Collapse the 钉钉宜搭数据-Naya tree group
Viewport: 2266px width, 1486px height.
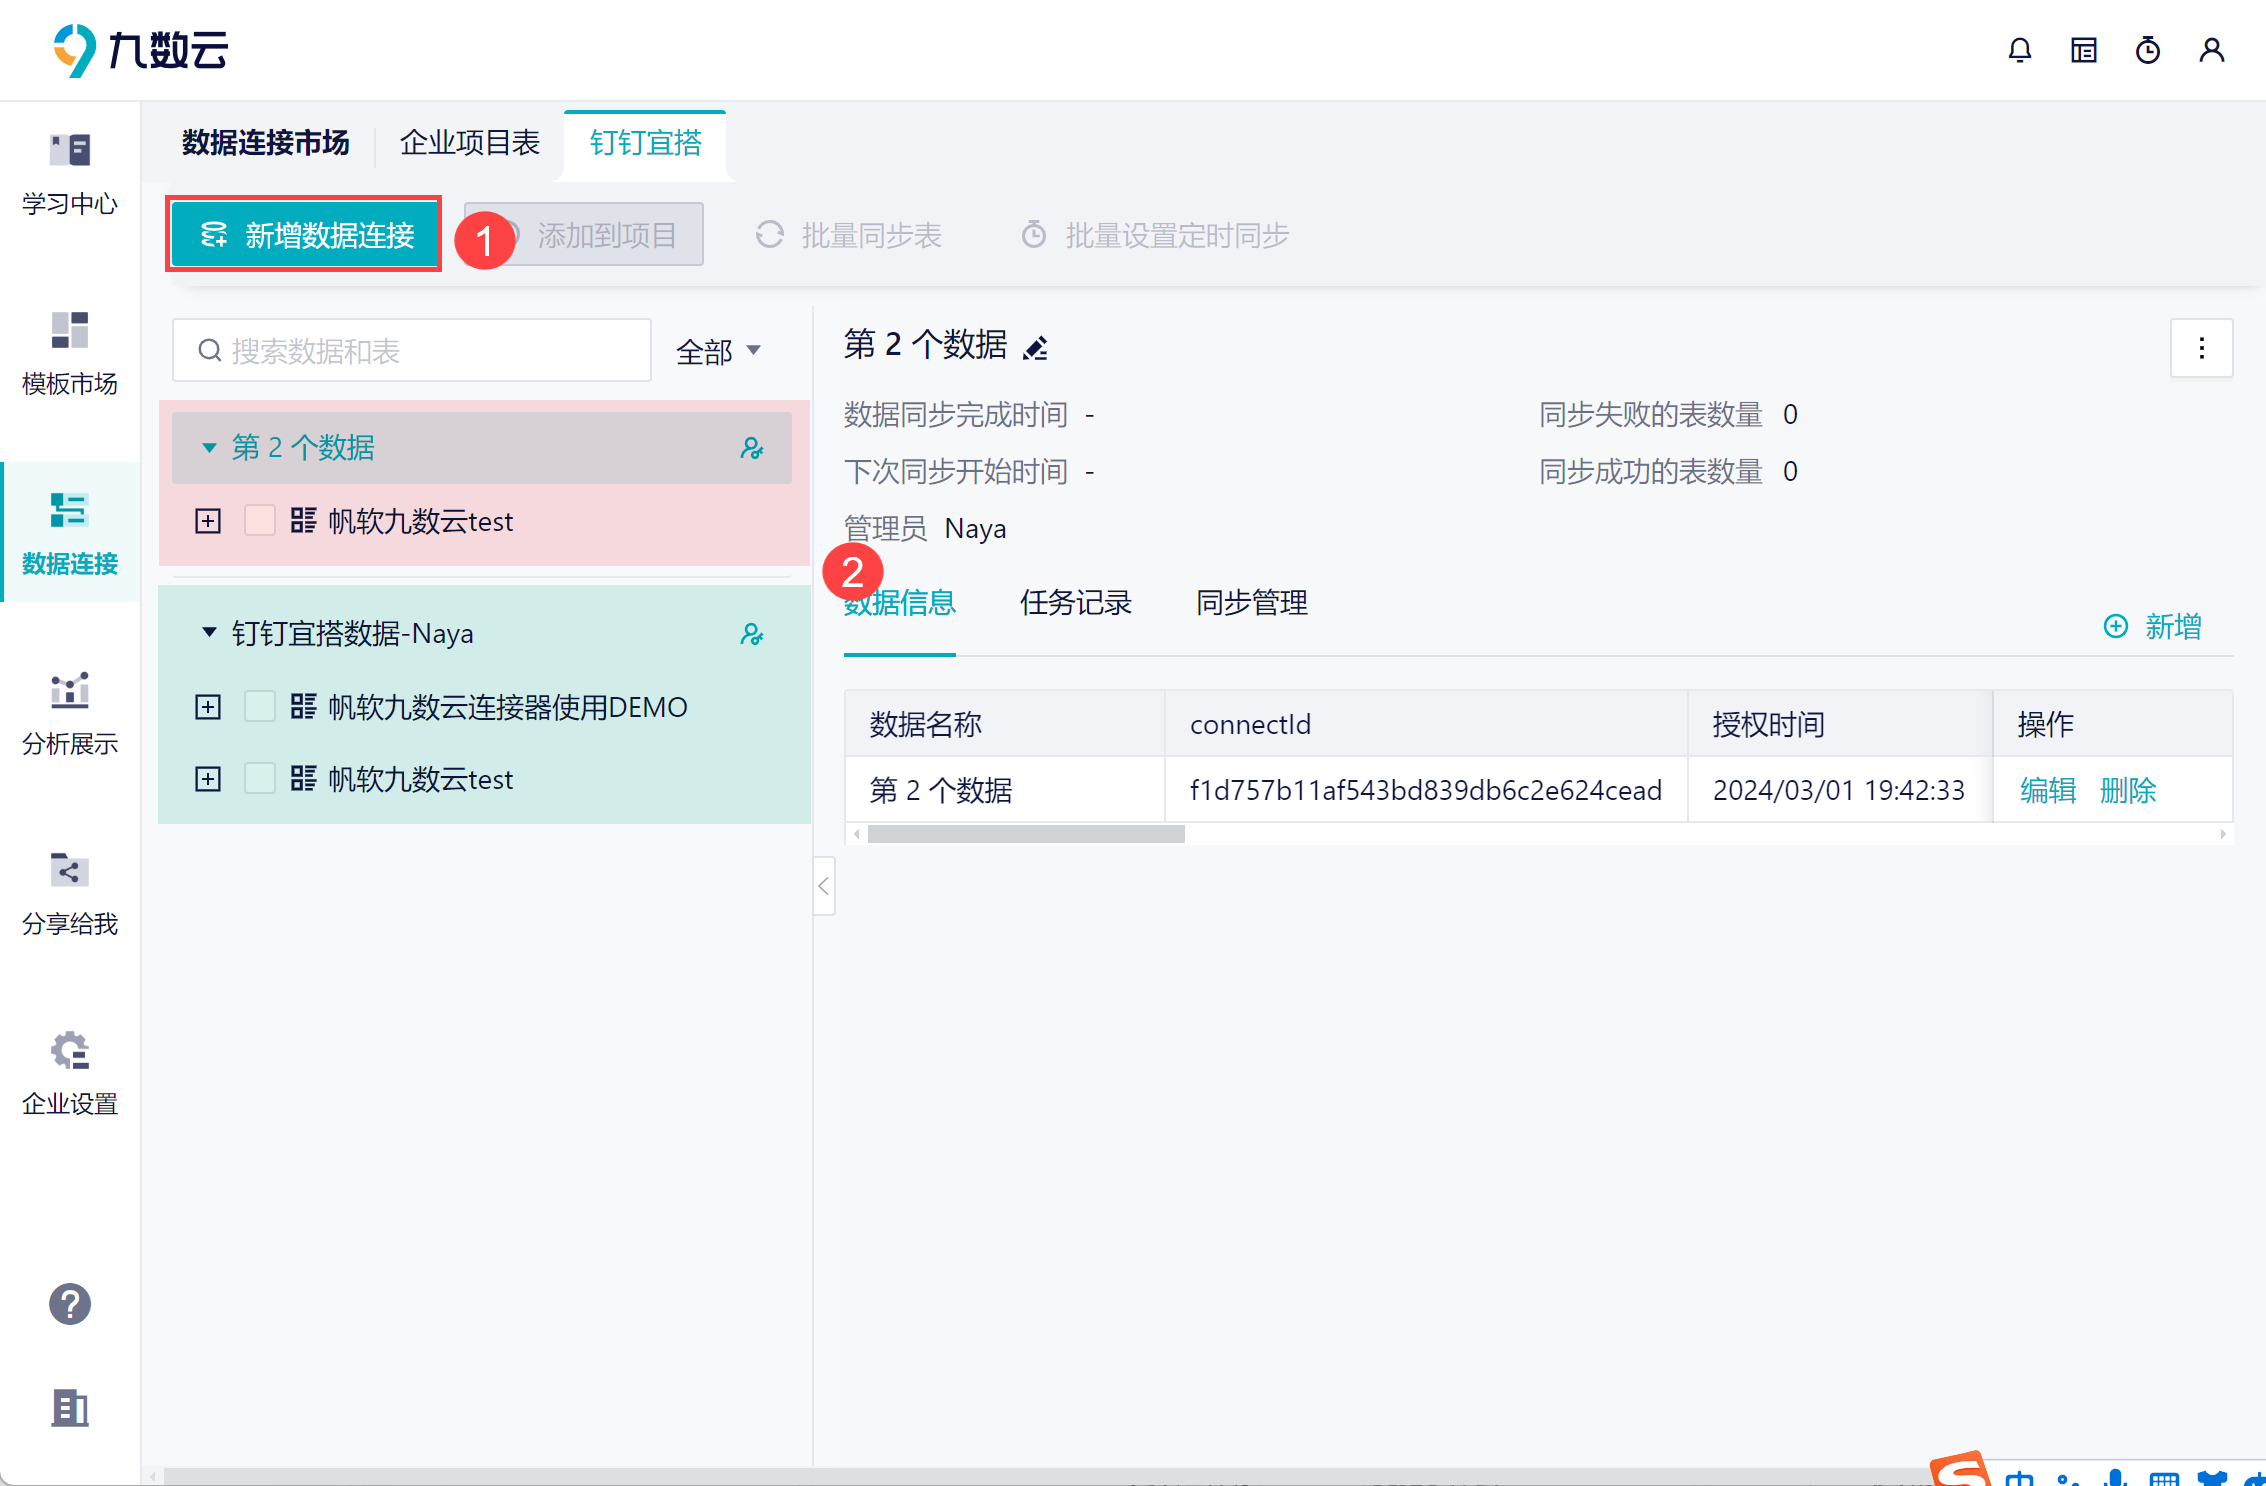point(209,633)
